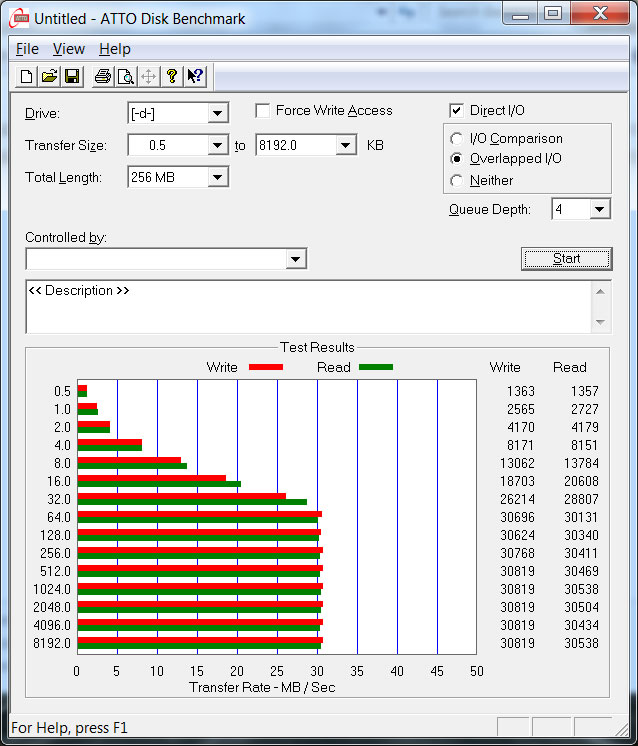Viewport: 638px width, 746px height.
Task: Minimize the ATTO Disk Benchmark window
Action: point(520,13)
